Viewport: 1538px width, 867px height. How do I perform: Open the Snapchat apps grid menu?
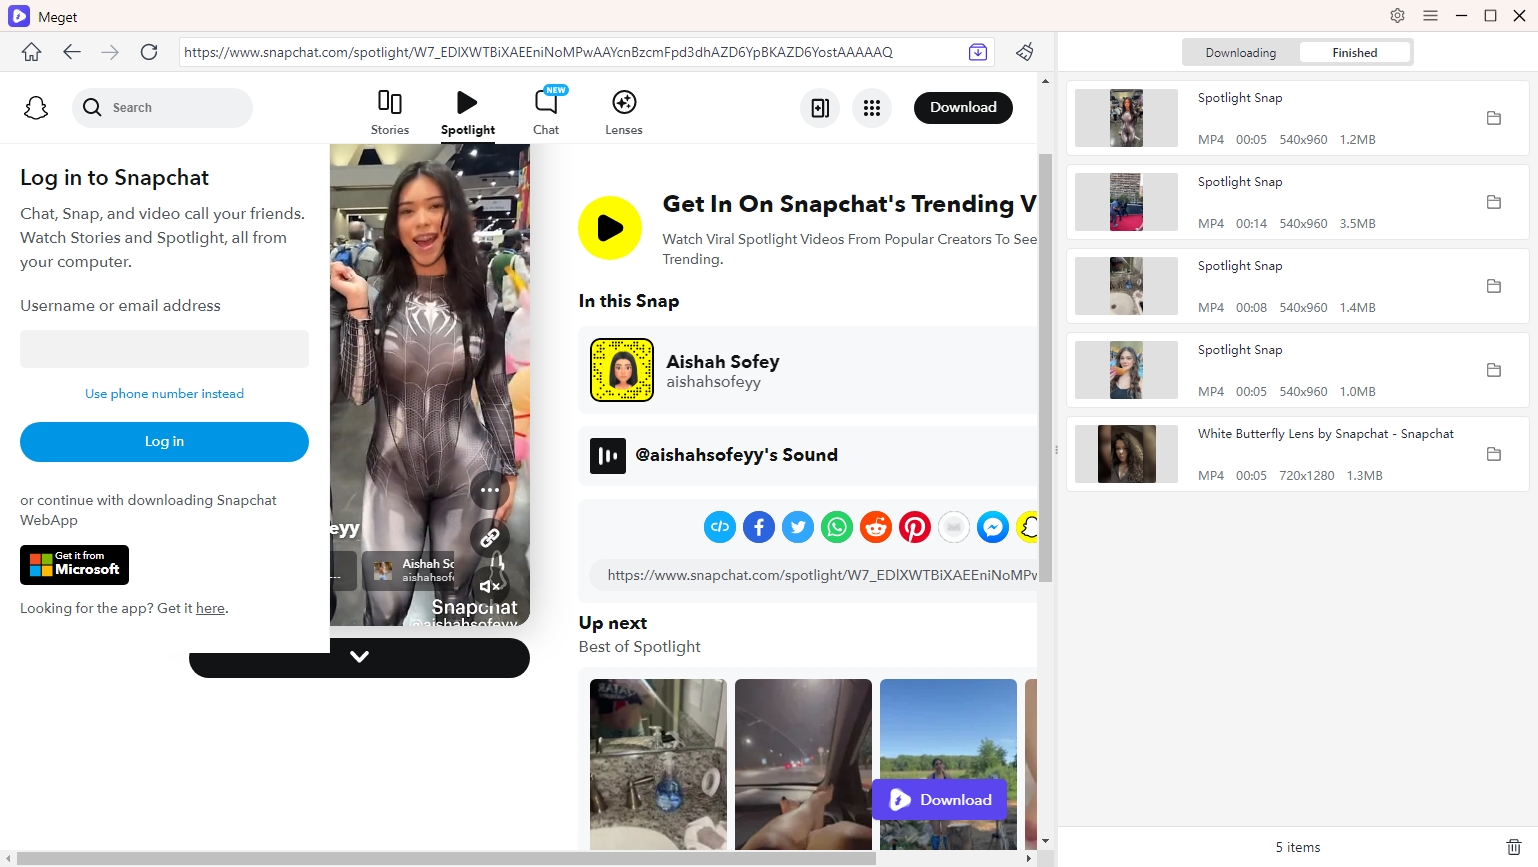872,108
